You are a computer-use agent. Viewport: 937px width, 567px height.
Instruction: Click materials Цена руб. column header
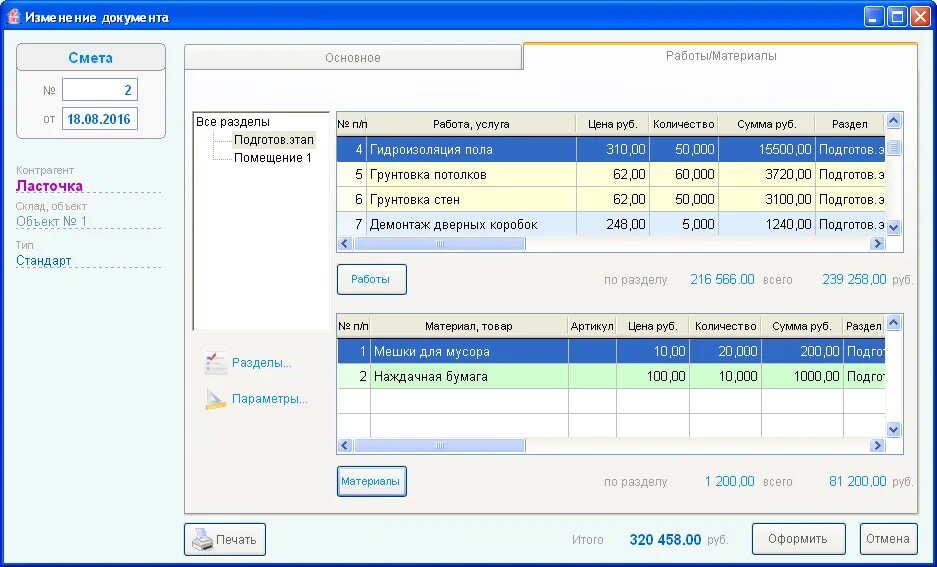653,326
